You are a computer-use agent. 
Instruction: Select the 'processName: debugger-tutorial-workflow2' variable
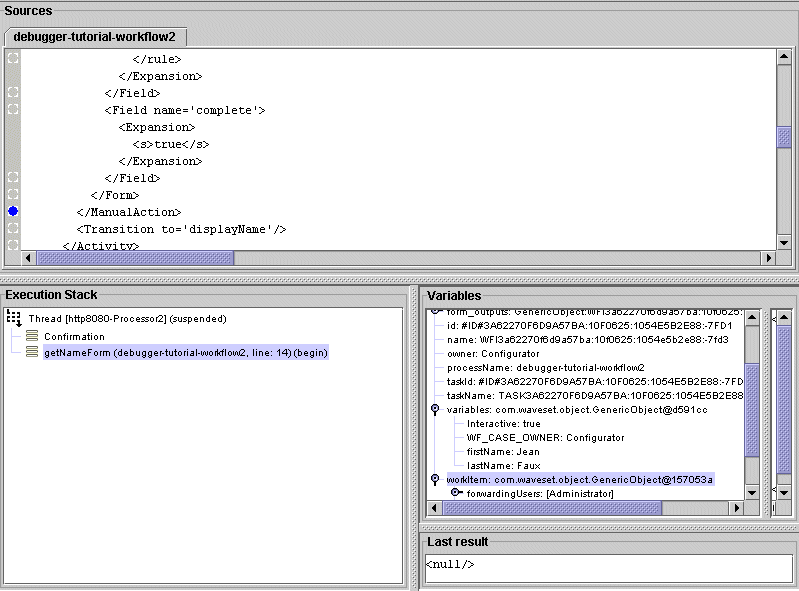[x=545, y=368]
